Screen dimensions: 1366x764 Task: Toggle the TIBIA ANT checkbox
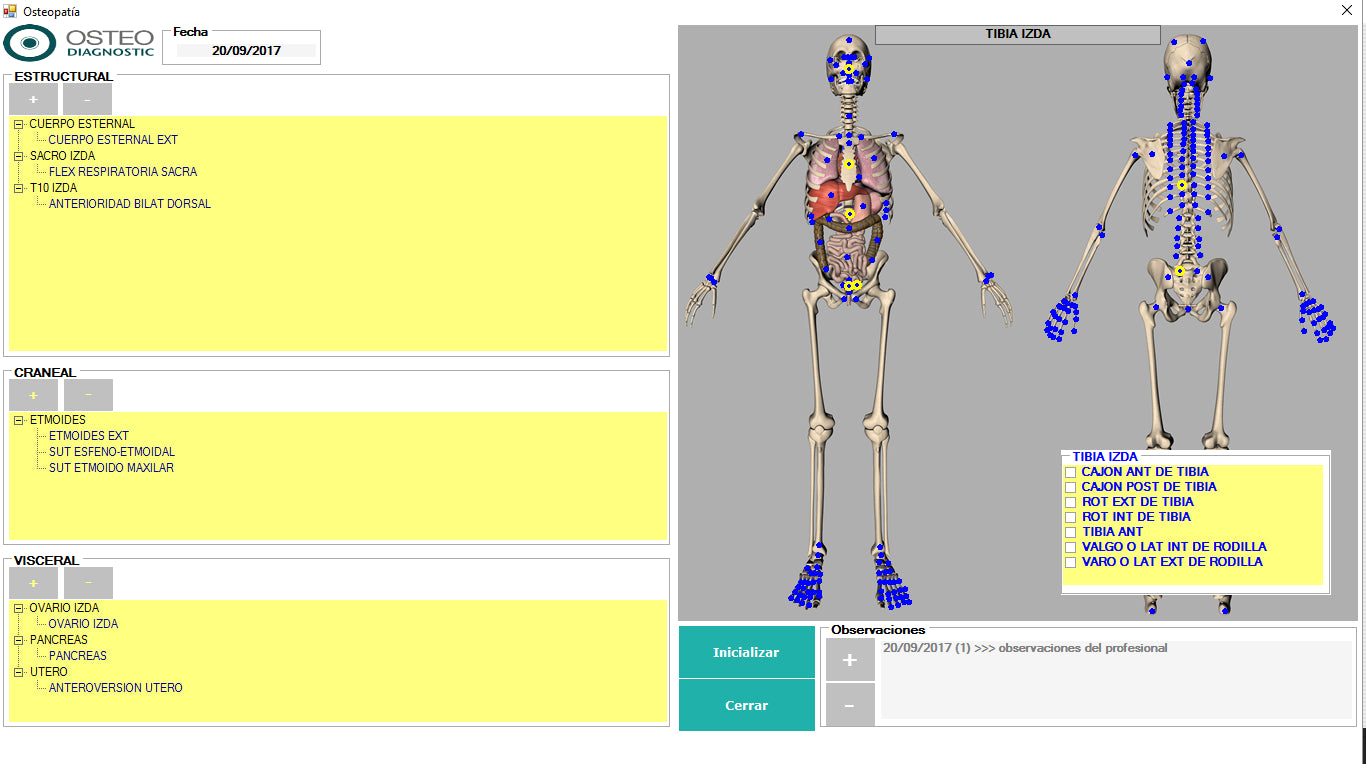[1070, 532]
